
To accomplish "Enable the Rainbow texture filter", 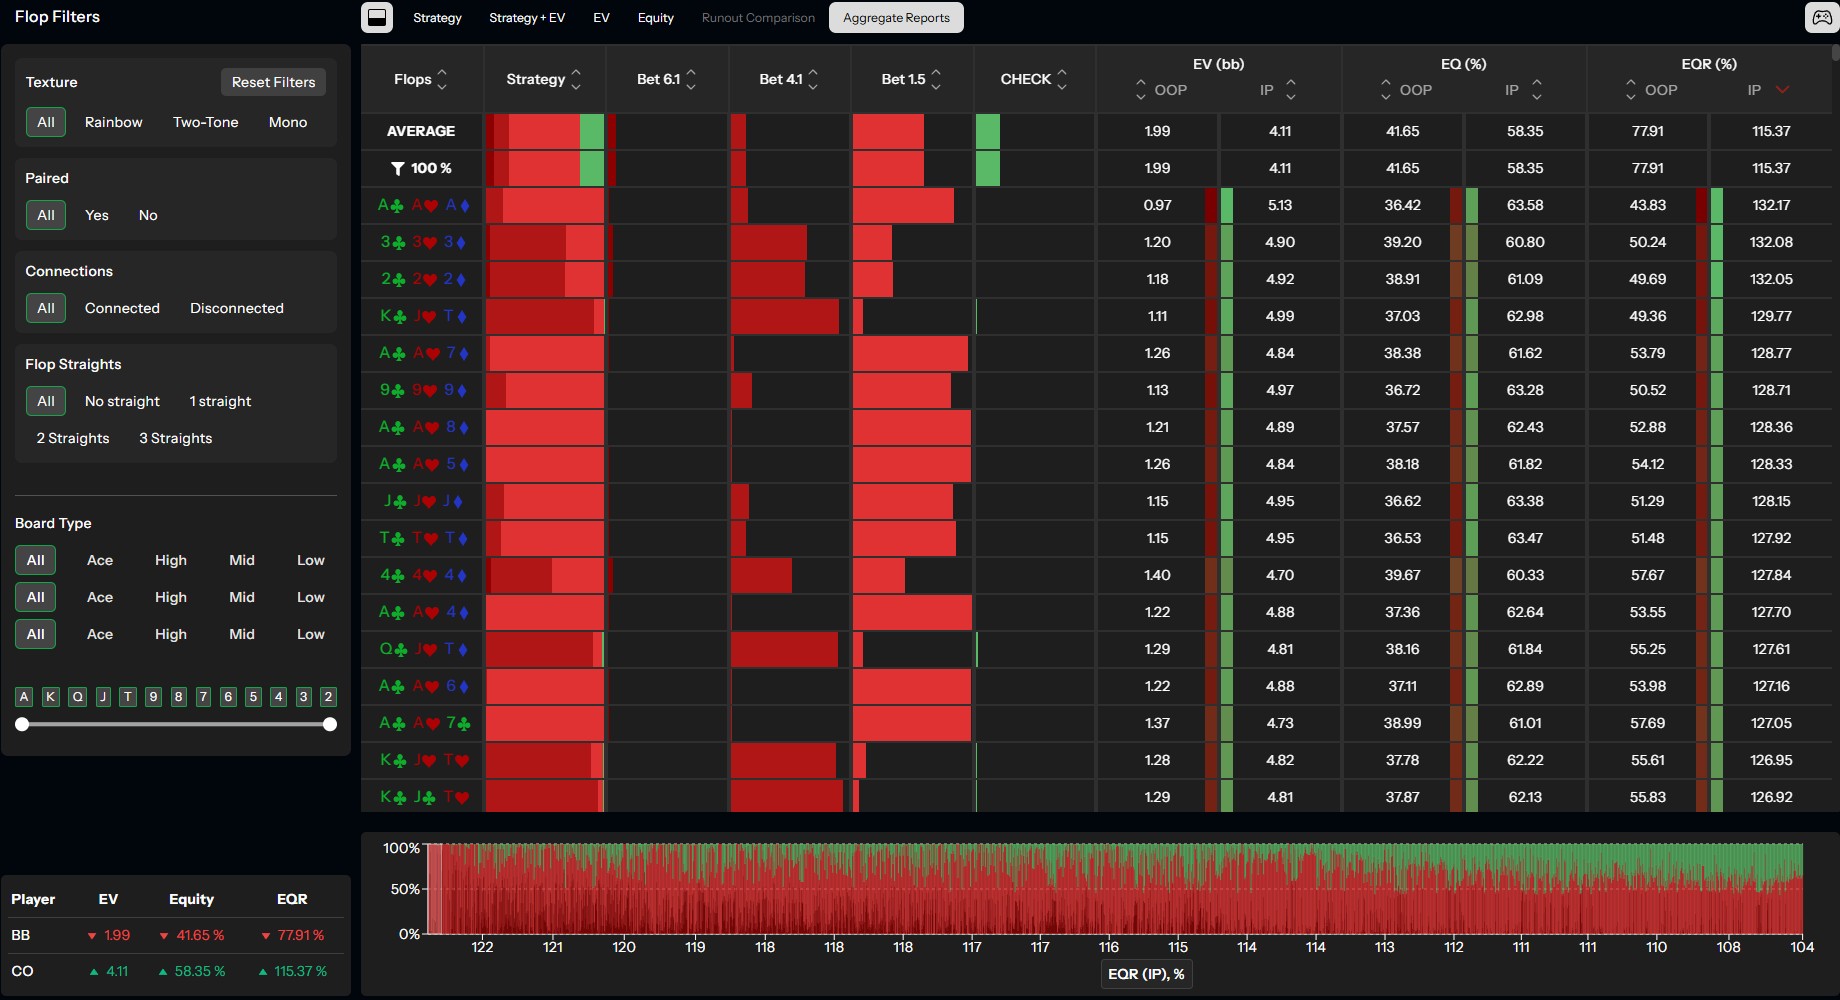I will click(x=113, y=122).
